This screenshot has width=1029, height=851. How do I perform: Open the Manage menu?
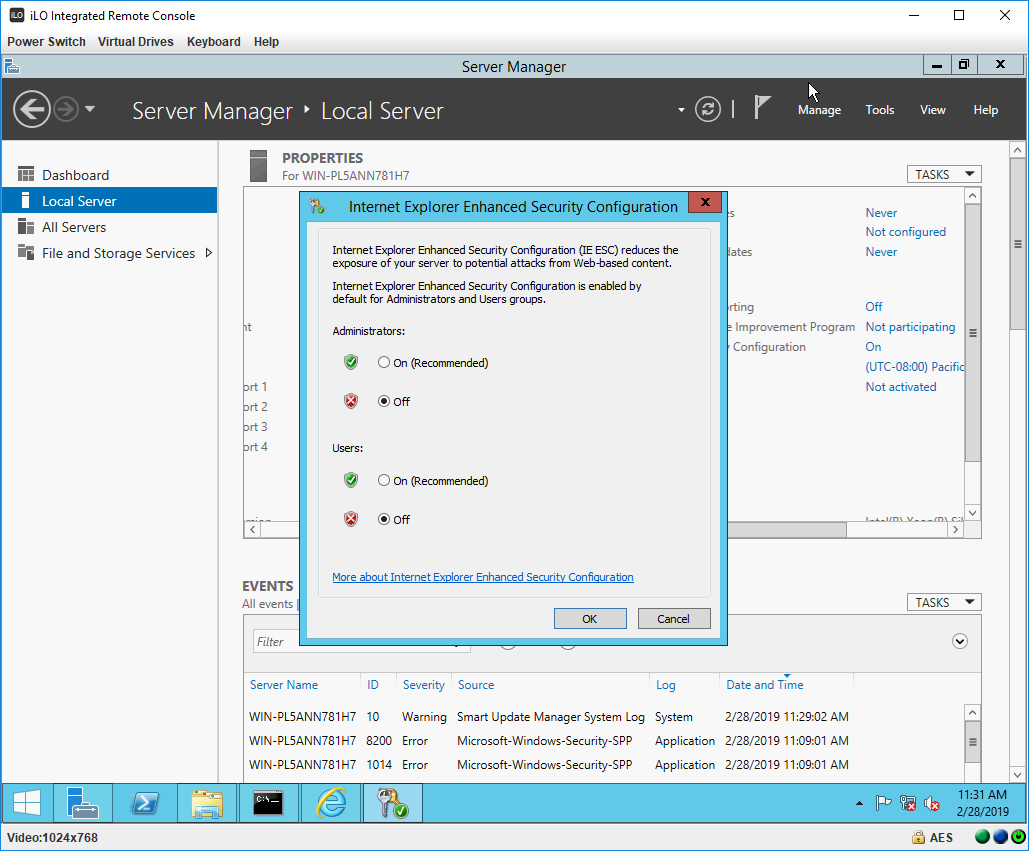[819, 110]
